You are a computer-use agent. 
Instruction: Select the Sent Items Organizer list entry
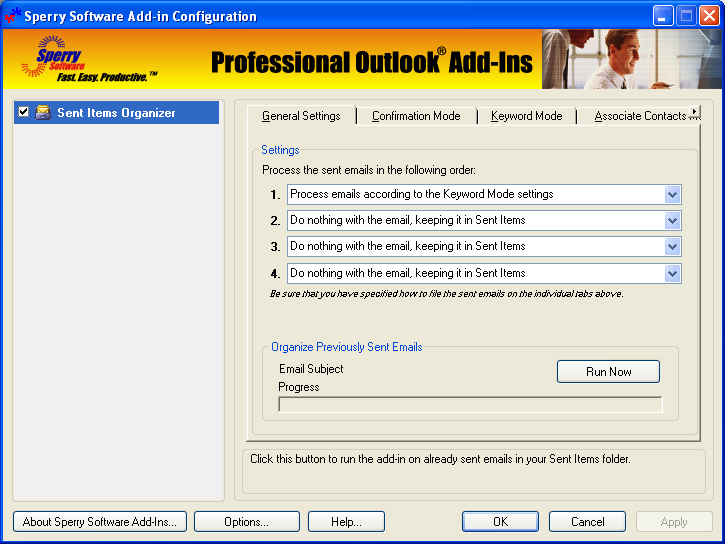click(x=117, y=113)
